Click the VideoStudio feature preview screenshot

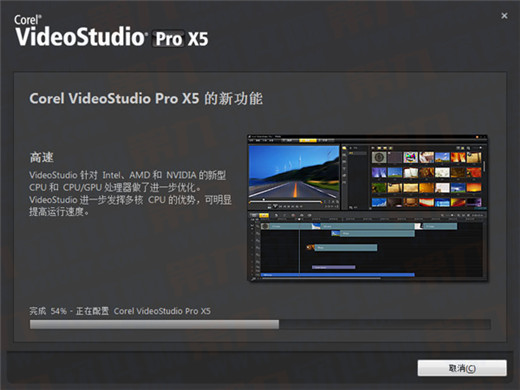tap(367, 208)
